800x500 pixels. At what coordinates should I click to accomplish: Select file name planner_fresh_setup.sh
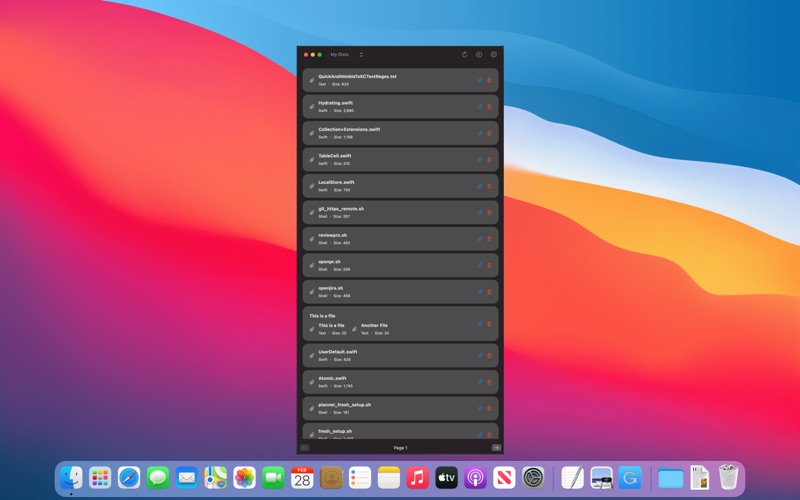point(344,405)
